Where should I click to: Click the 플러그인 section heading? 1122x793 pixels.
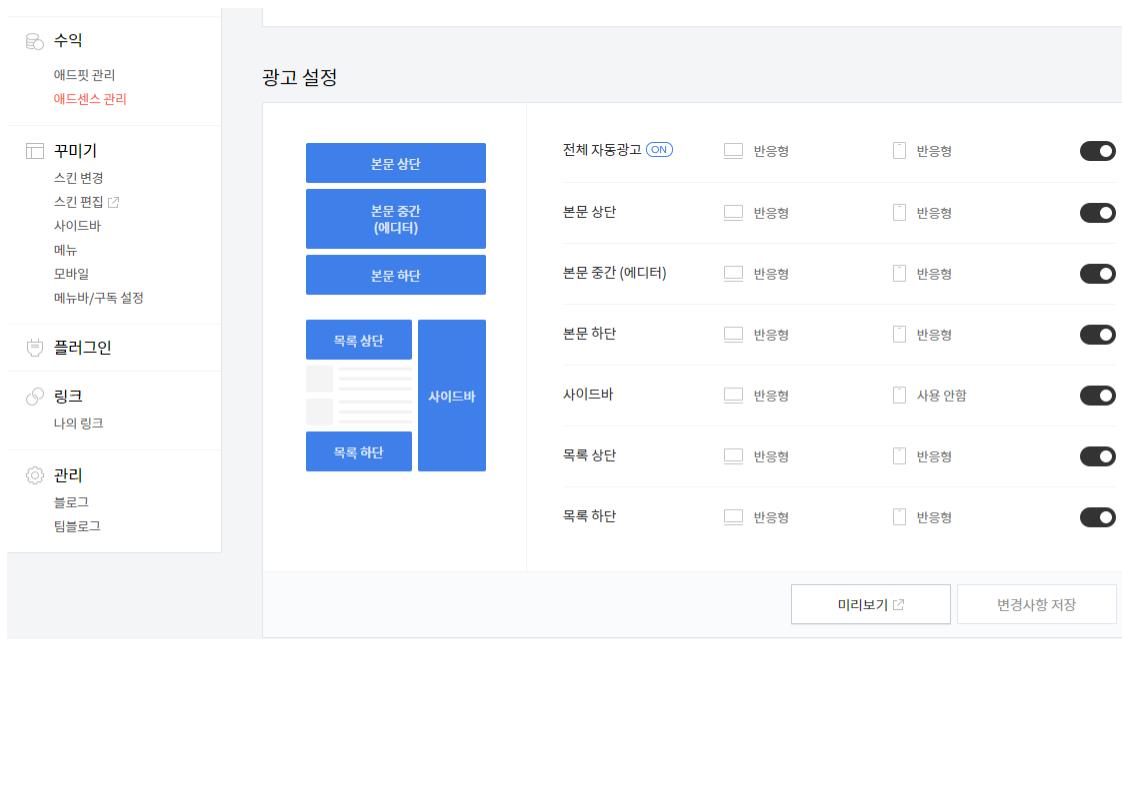pos(82,348)
